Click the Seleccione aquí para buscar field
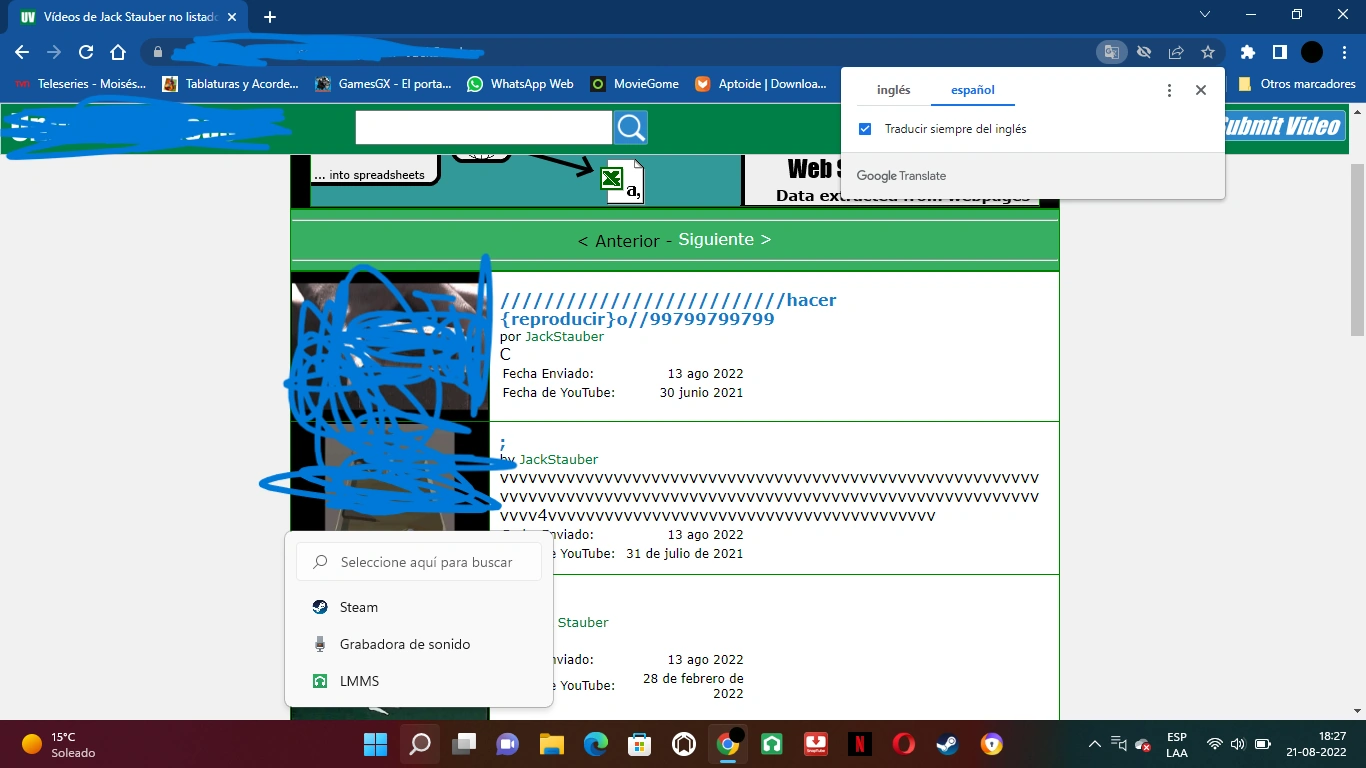Viewport: 1366px width, 768px height. point(419,562)
